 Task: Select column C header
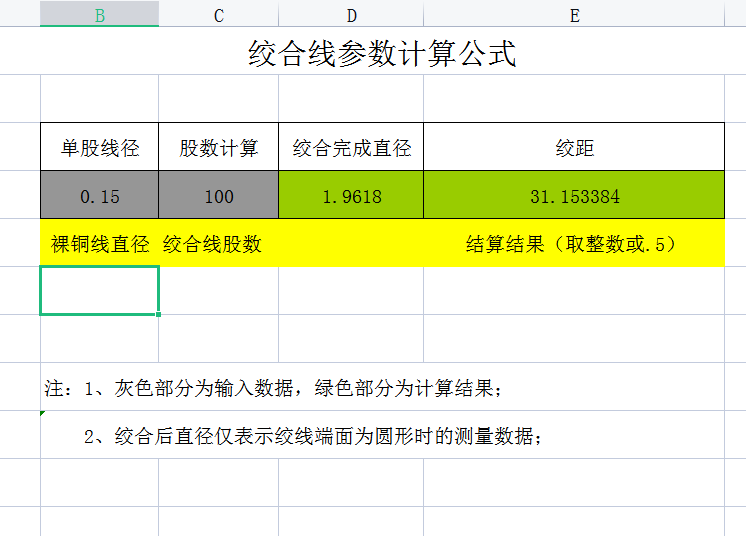(x=218, y=14)
